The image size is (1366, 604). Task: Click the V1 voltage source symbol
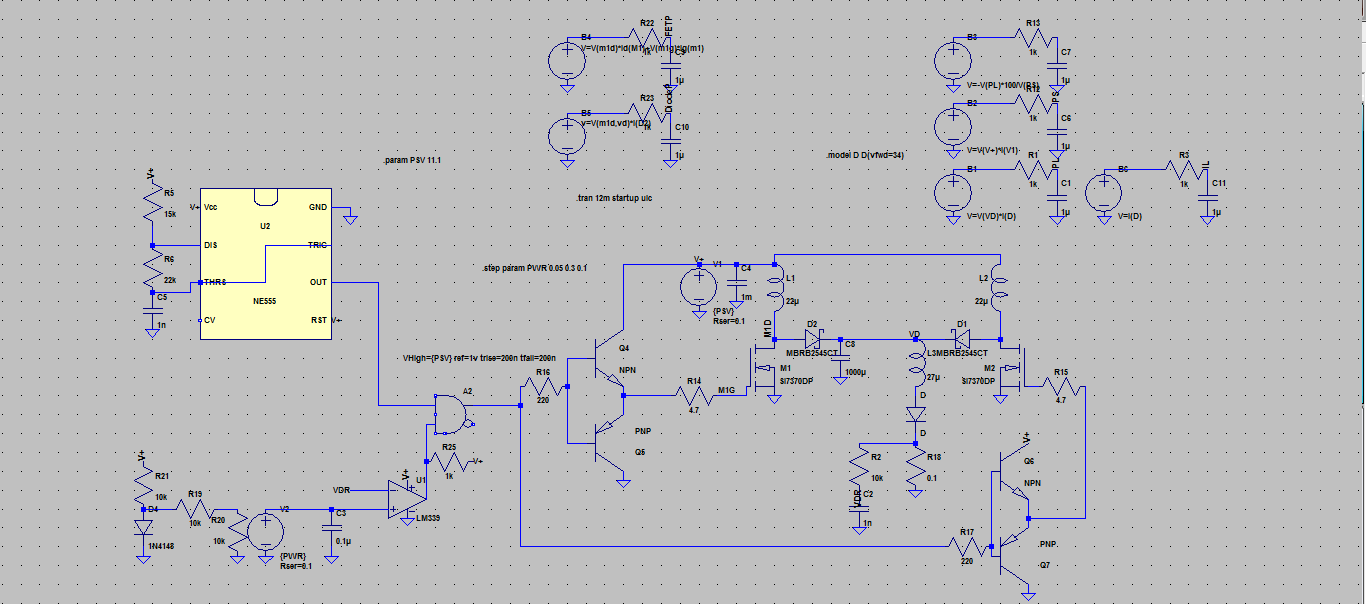pos(699,288)
